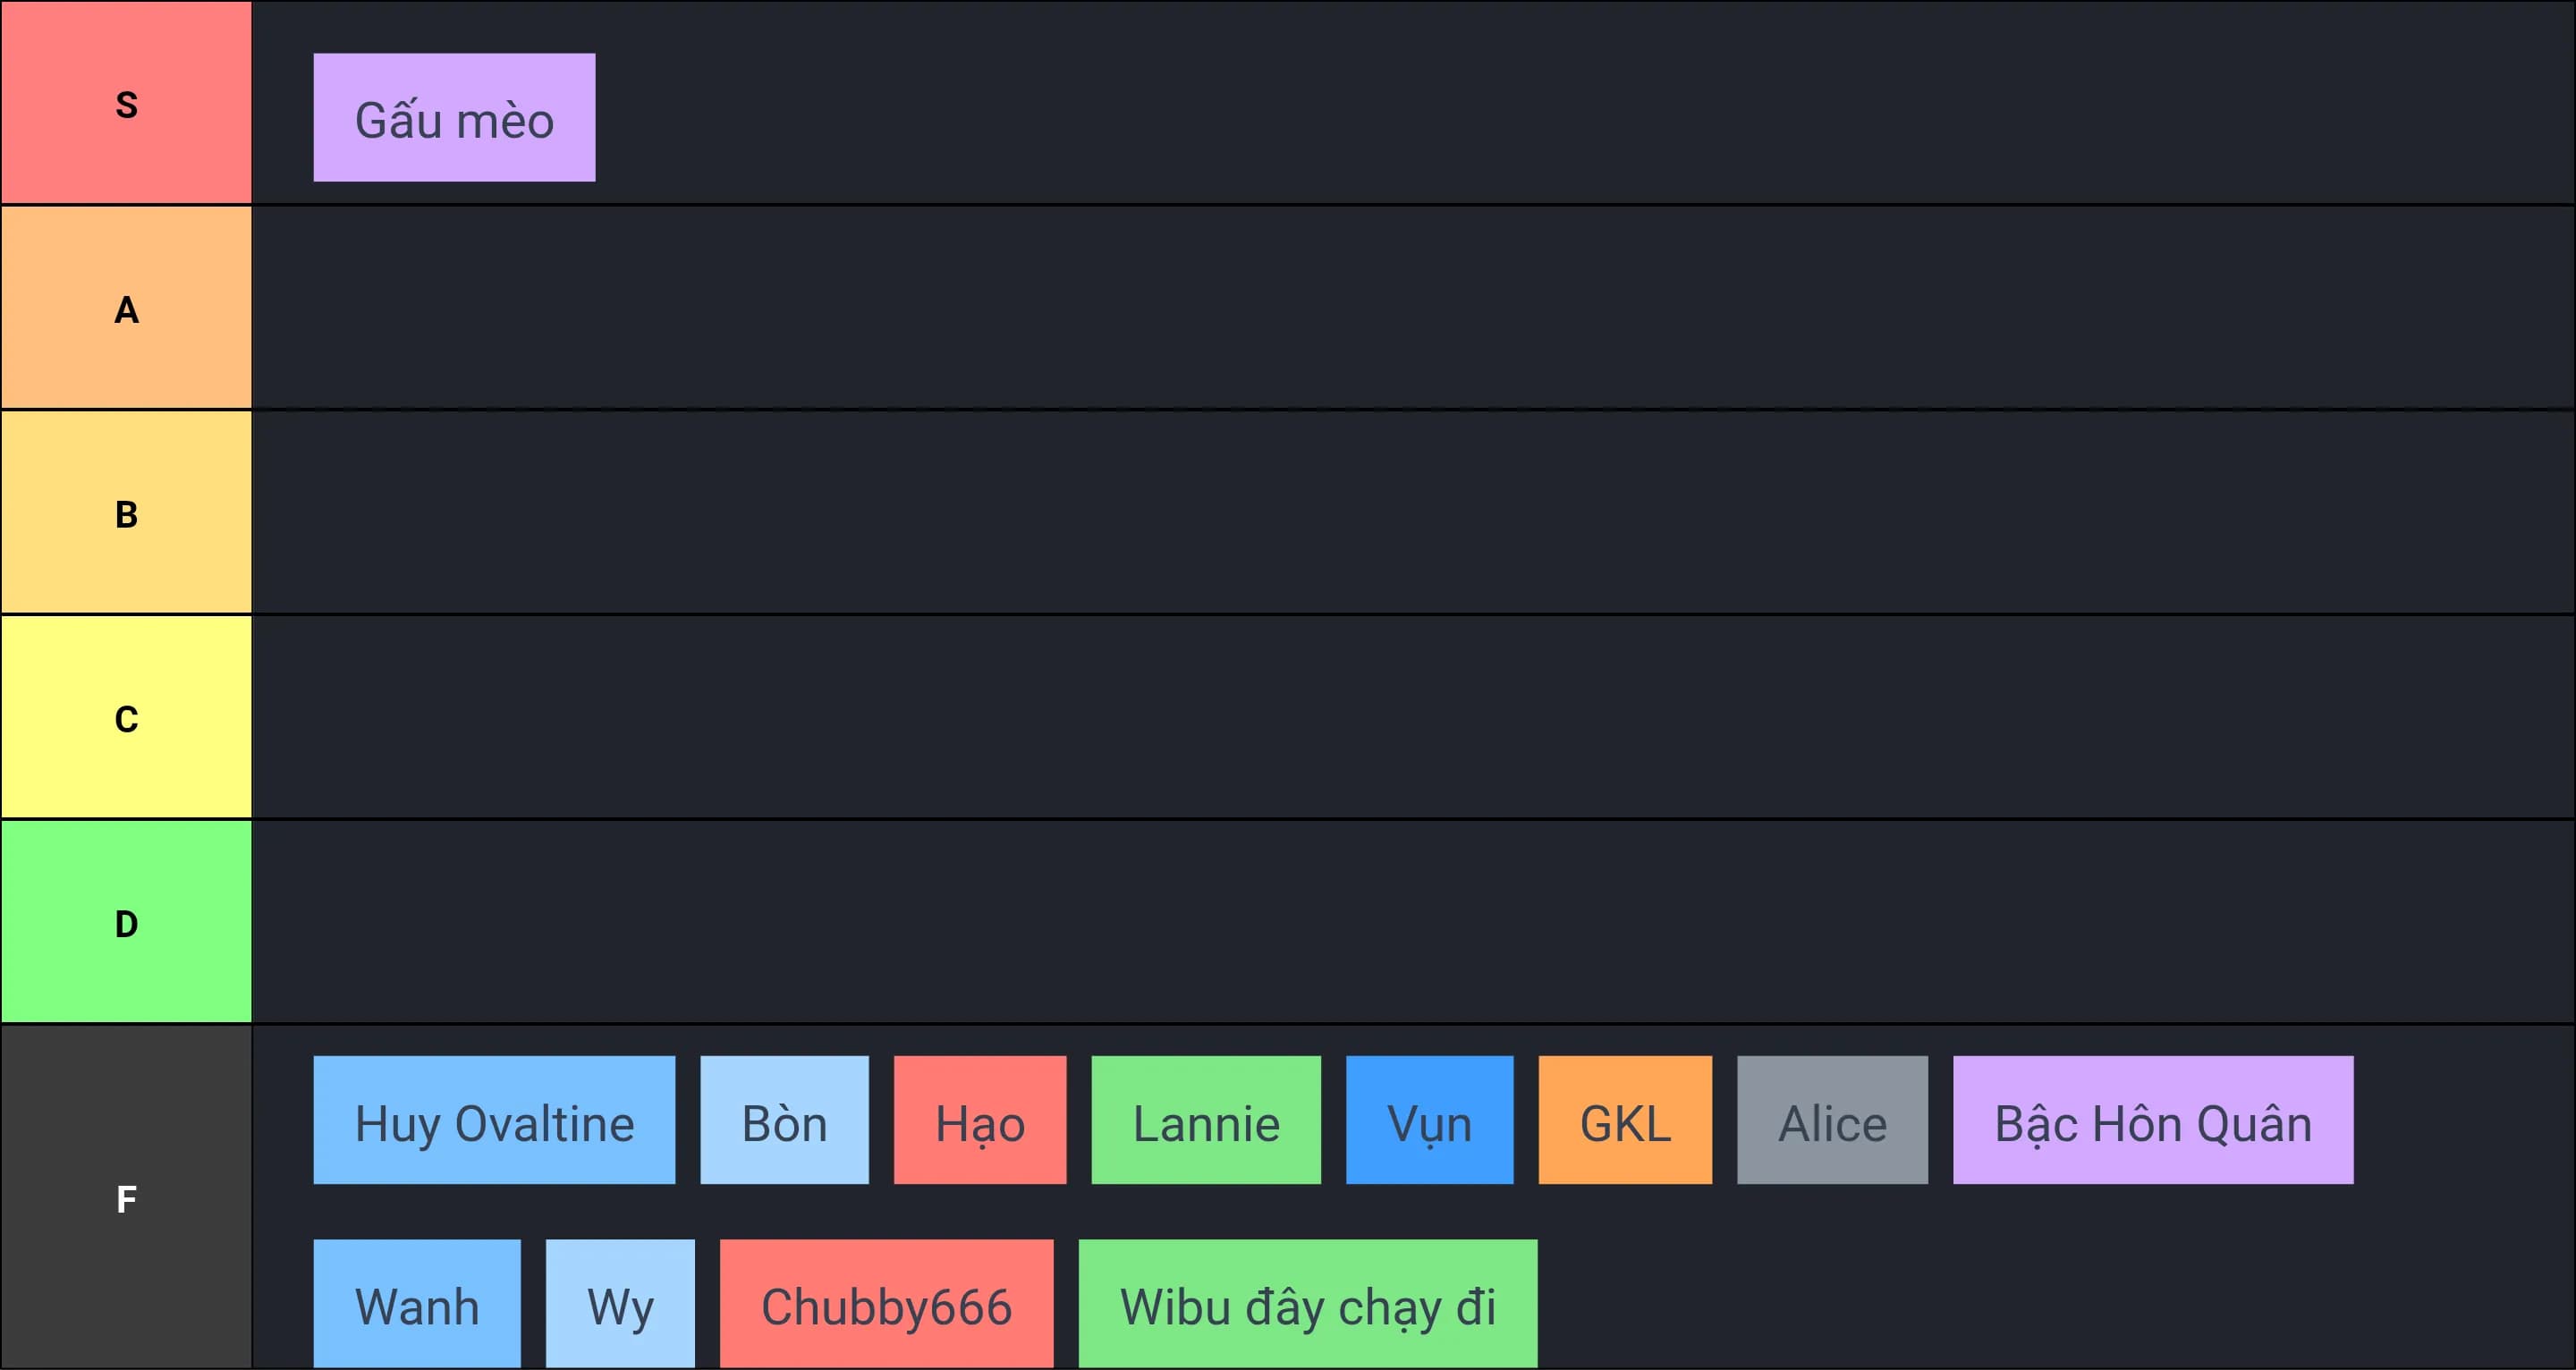Click the green D tier label
The width and height of the screenshot is (2576, 1370).
click(x=126, y=922)
